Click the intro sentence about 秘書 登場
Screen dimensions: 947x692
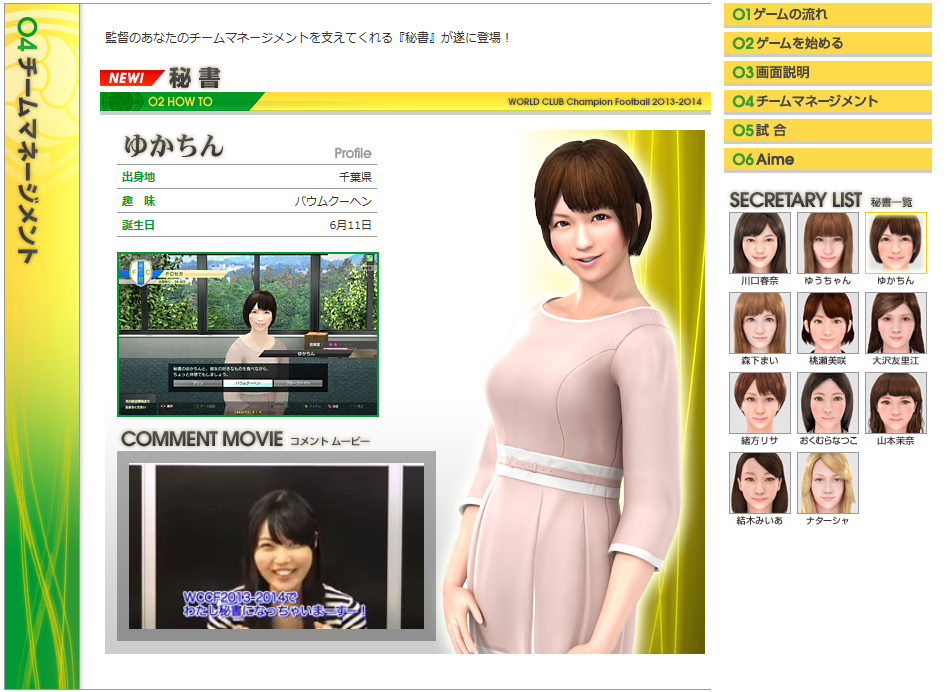pyautogui.click(x=307, y=37)
